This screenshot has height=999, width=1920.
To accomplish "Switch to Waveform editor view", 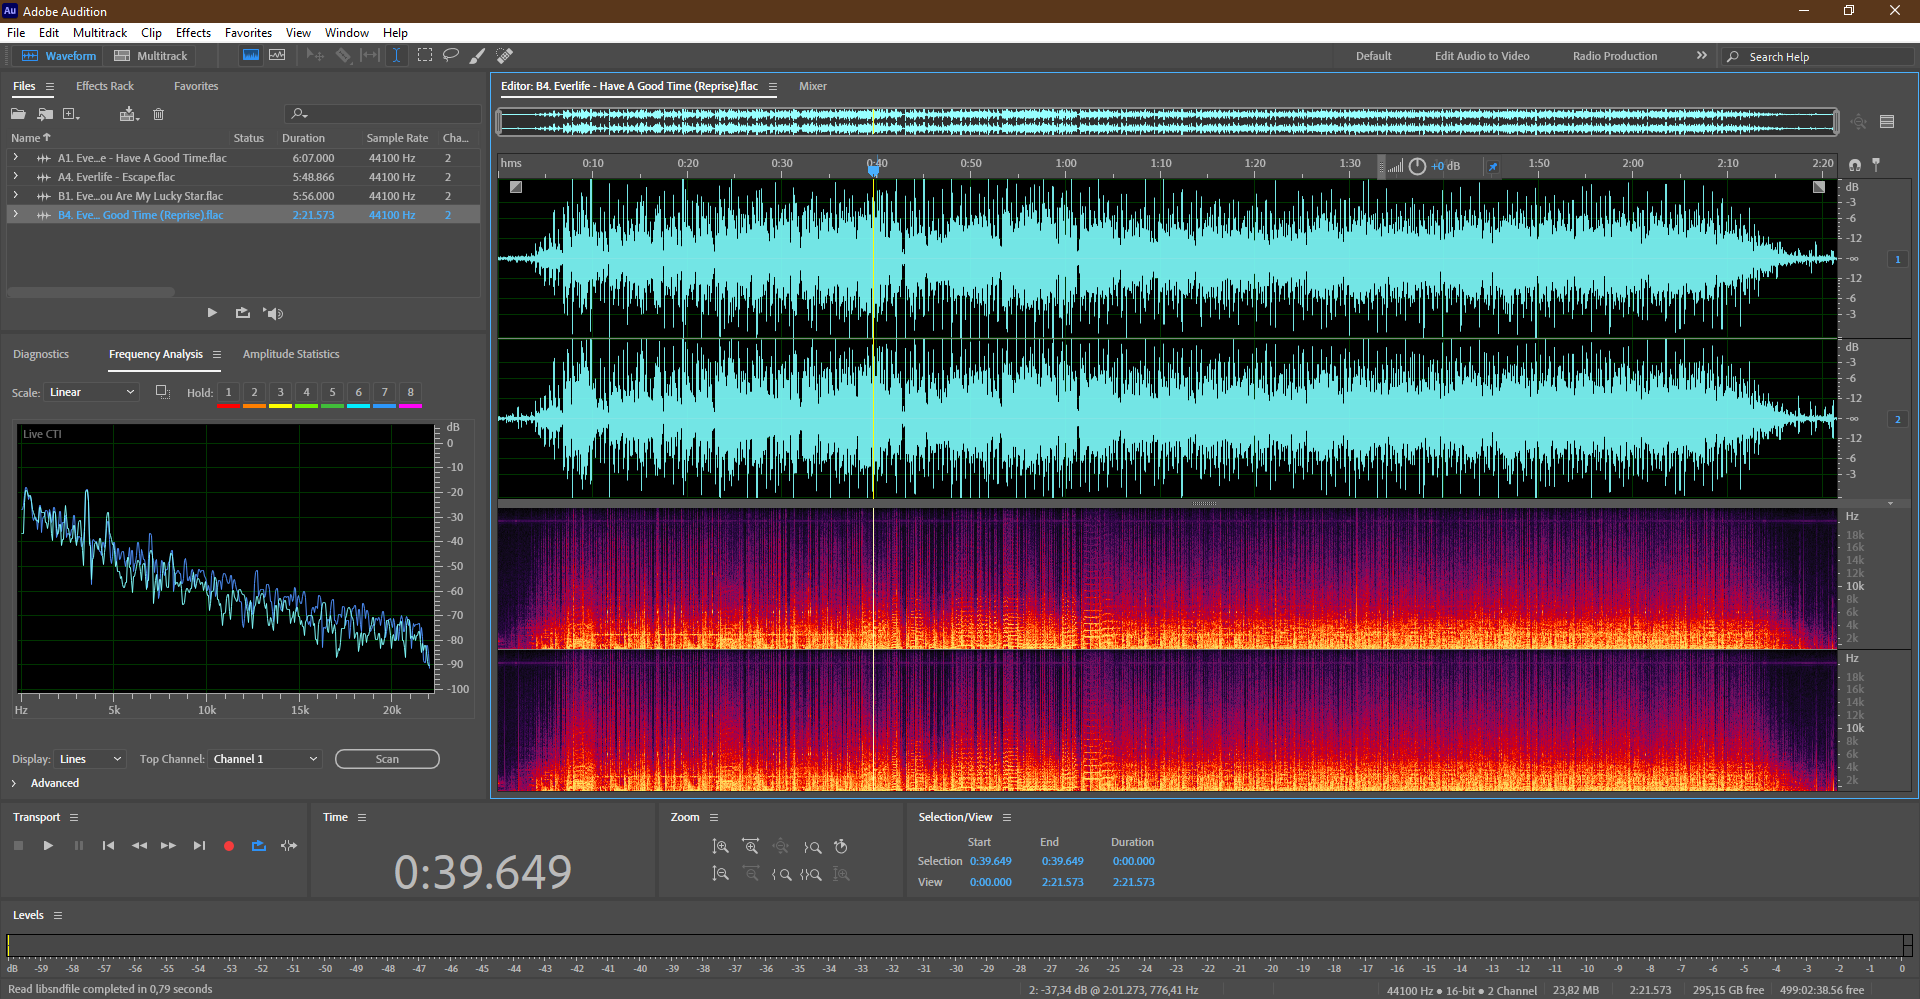I will [59, 56].
